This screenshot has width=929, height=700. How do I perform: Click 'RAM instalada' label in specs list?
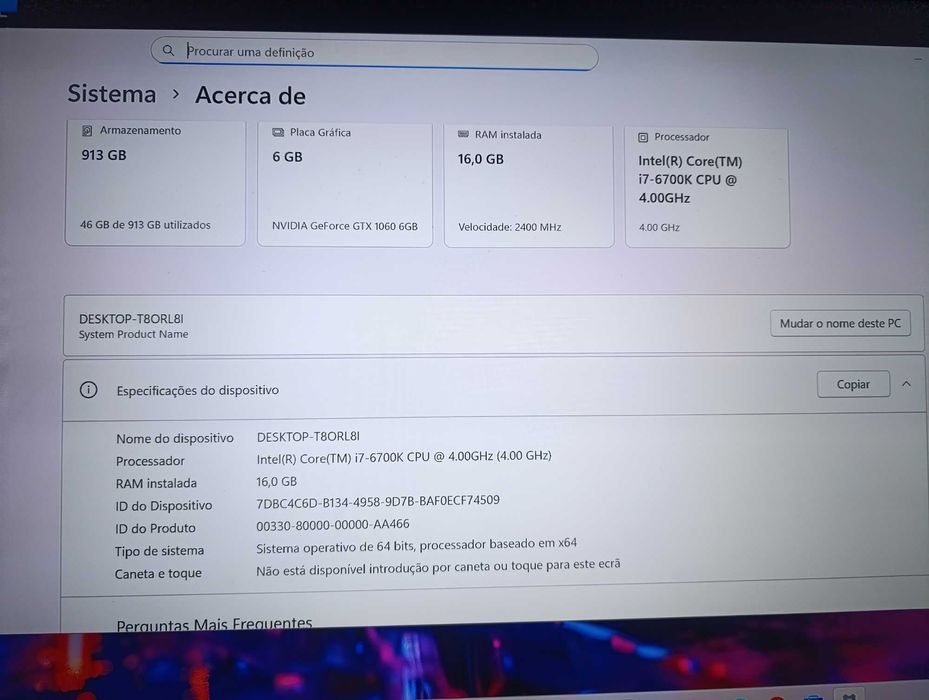click(x=156, y=484)
